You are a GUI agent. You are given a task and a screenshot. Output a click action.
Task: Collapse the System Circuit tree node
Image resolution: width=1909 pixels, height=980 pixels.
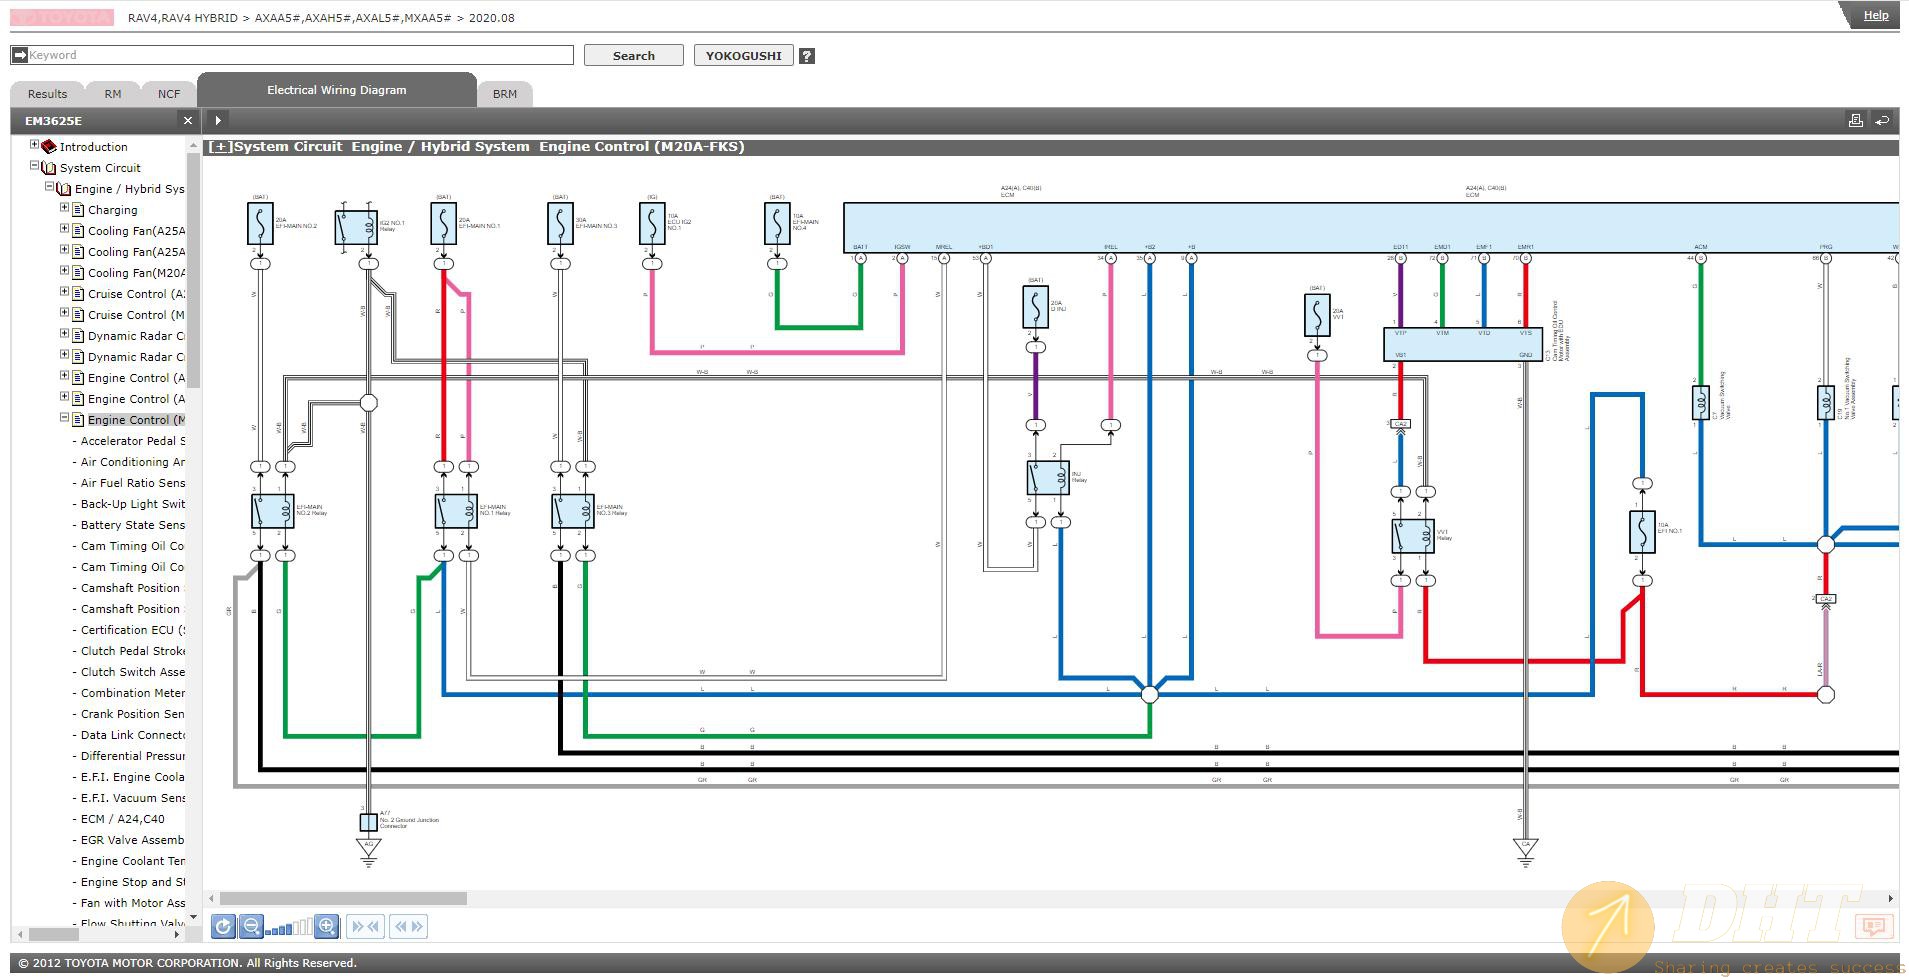pyautogui.click(x=34, y=166)
